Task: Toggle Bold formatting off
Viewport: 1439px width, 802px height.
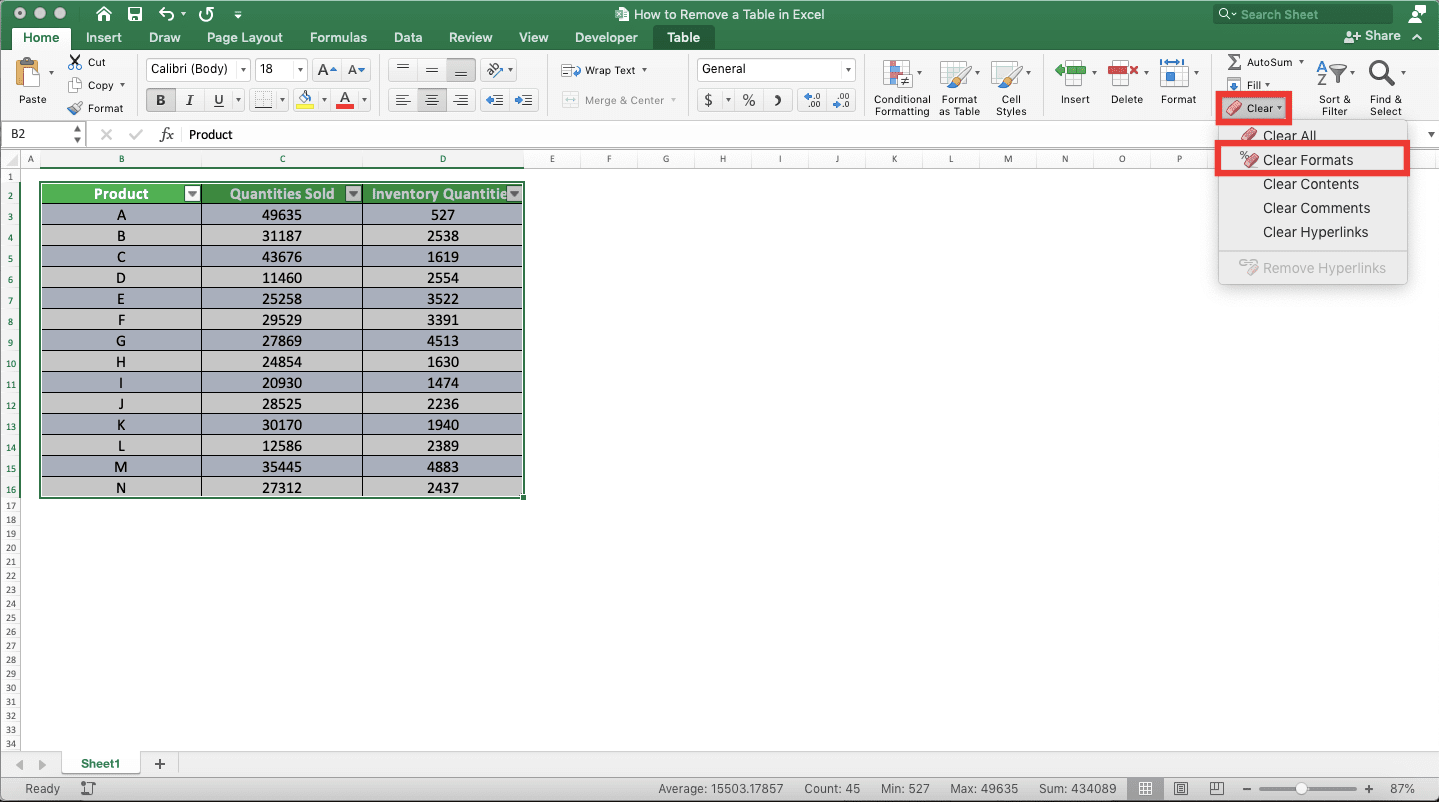Action: coord(160,100)
